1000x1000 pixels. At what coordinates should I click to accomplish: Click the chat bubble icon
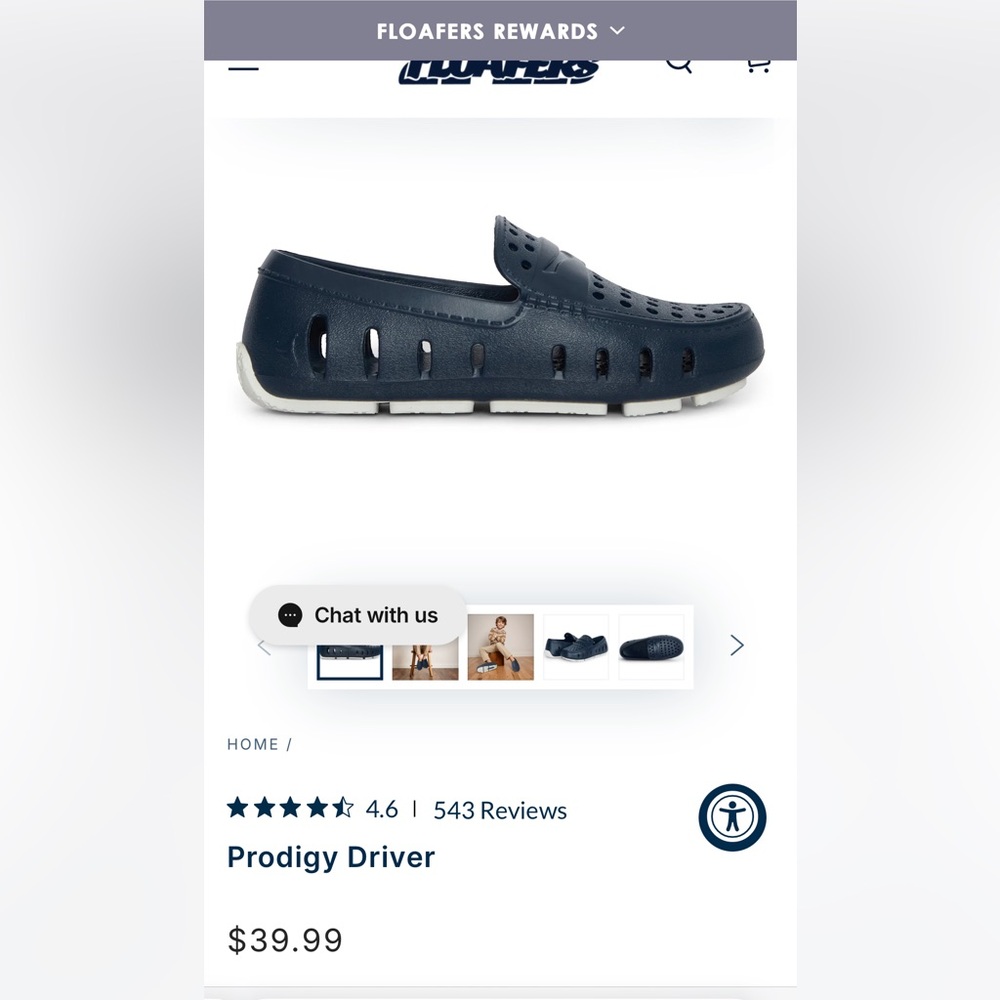tap(290, 615)
